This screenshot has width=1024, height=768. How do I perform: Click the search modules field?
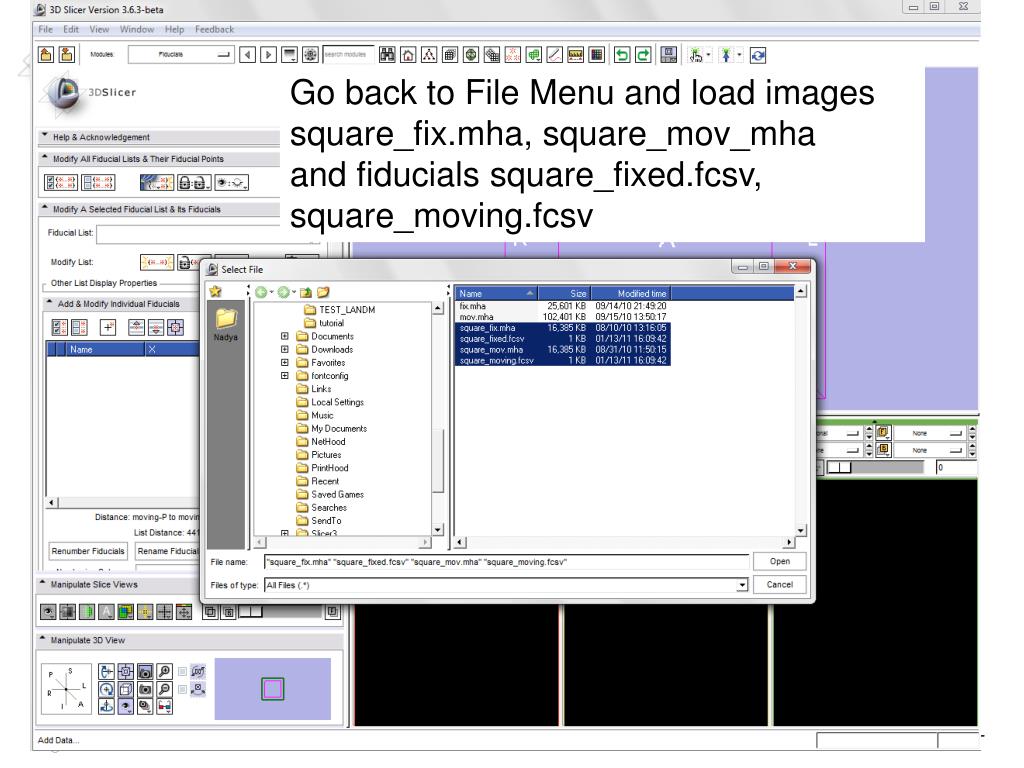(348, 55)
